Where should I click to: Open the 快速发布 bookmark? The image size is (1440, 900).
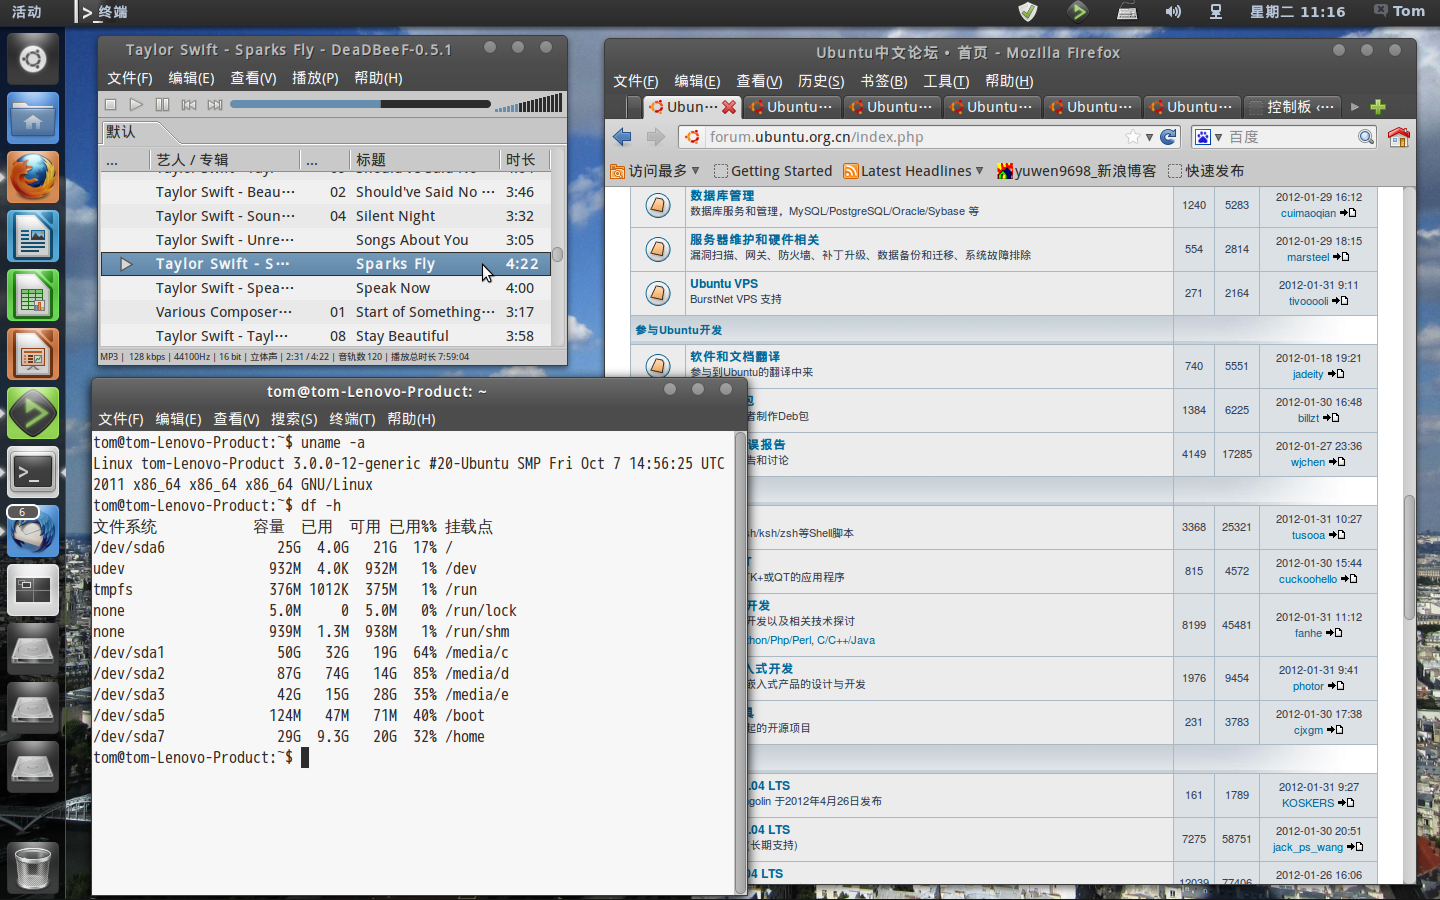1206,171
